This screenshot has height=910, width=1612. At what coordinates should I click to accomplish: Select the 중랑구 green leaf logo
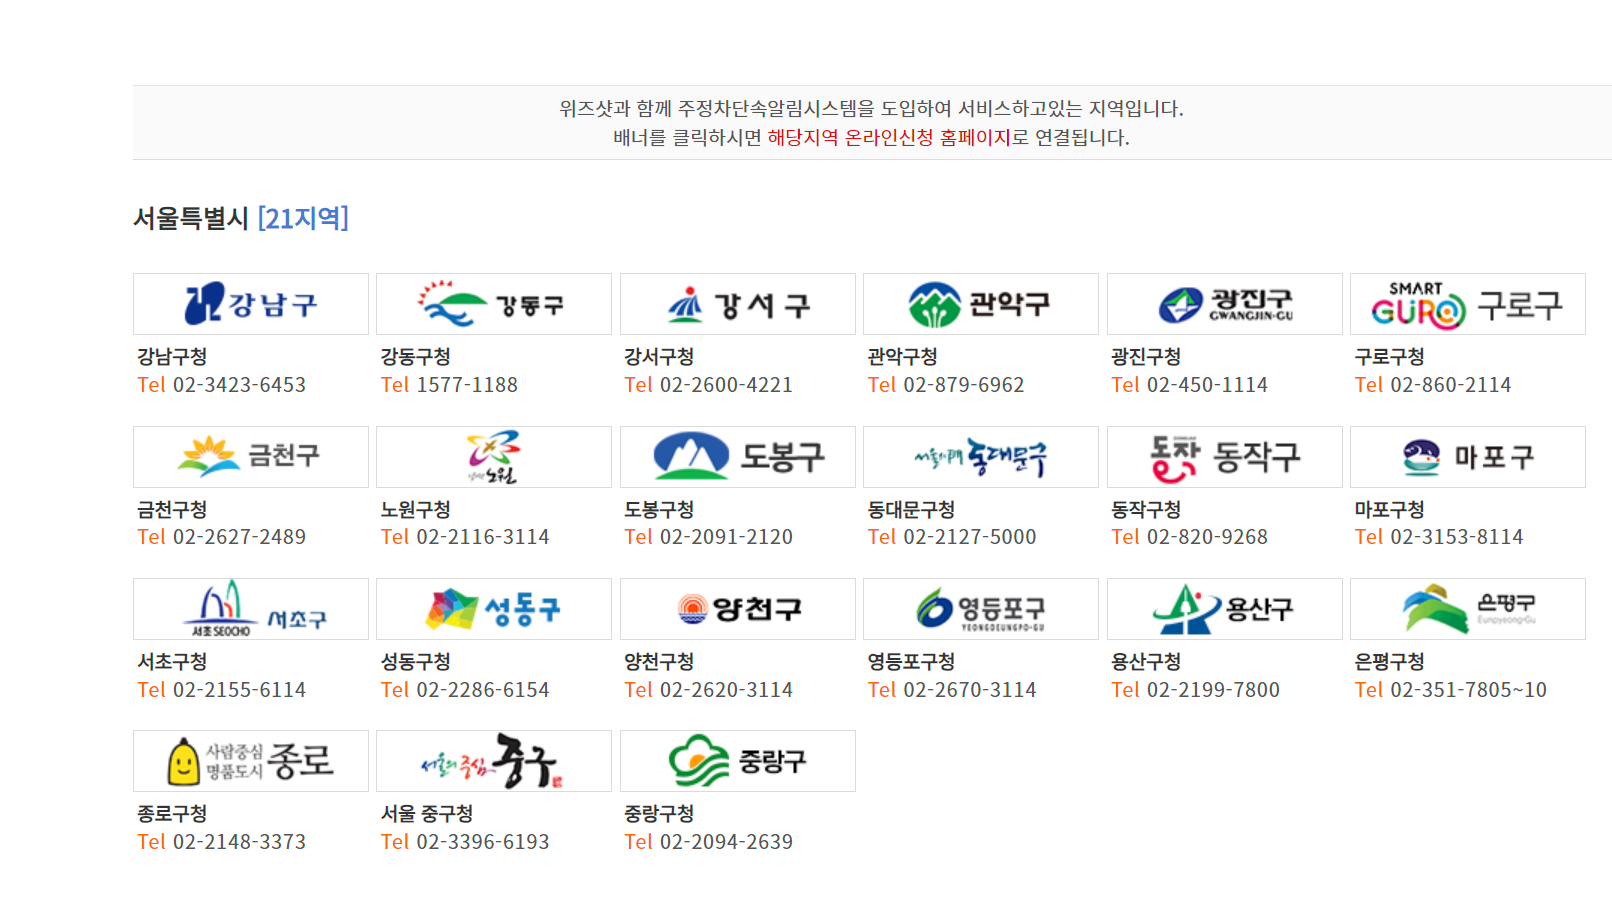(x=737, y=761)
